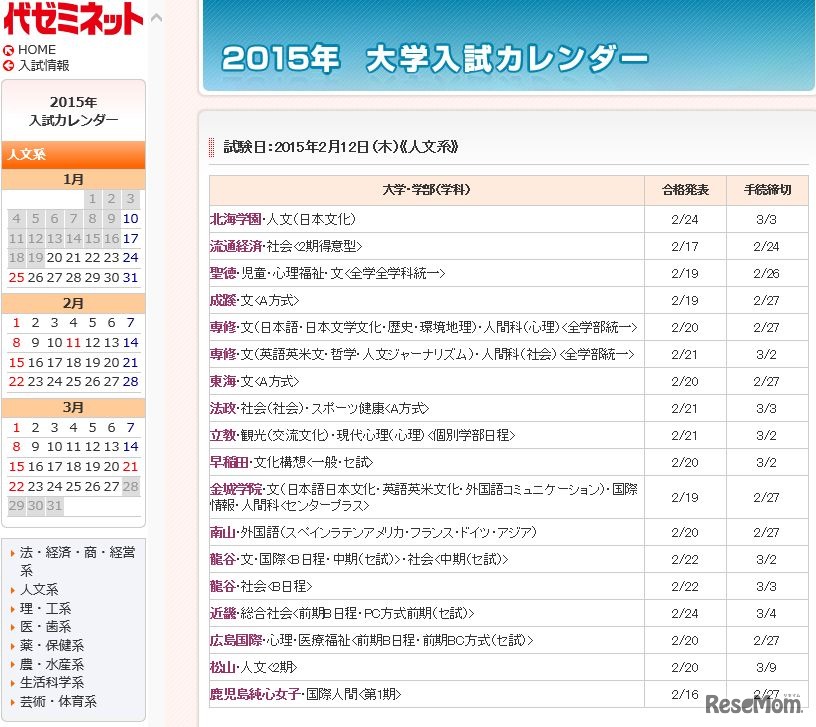This screenshot has height=727, width=816.
Task: Collapse the sidebar using the up chevron
Action: 156,17
